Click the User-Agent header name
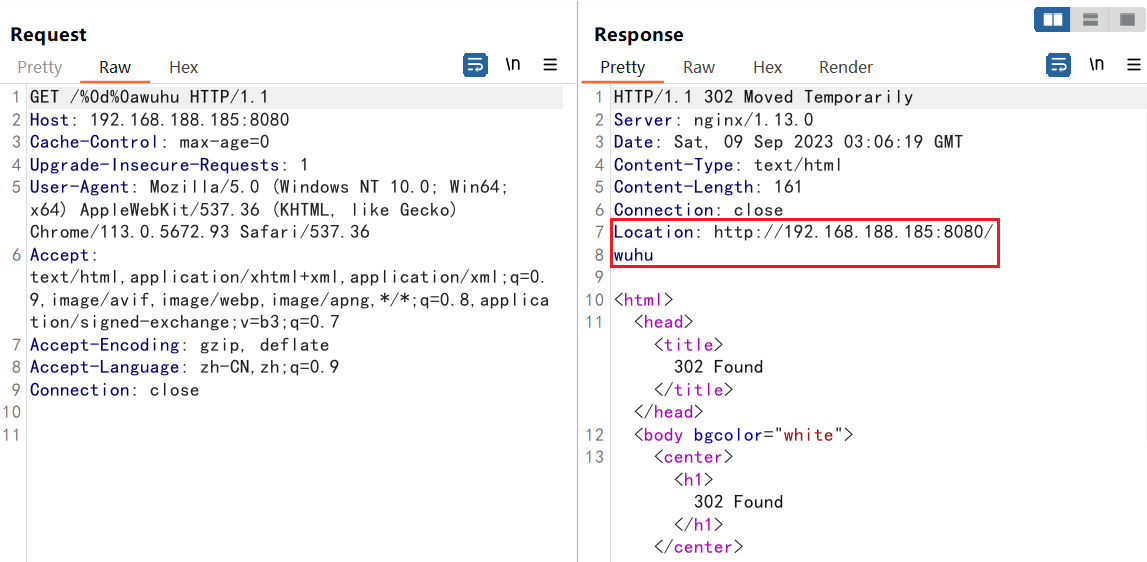The height and width of the screenshot is (562, 1147). (x=81, y=187)
